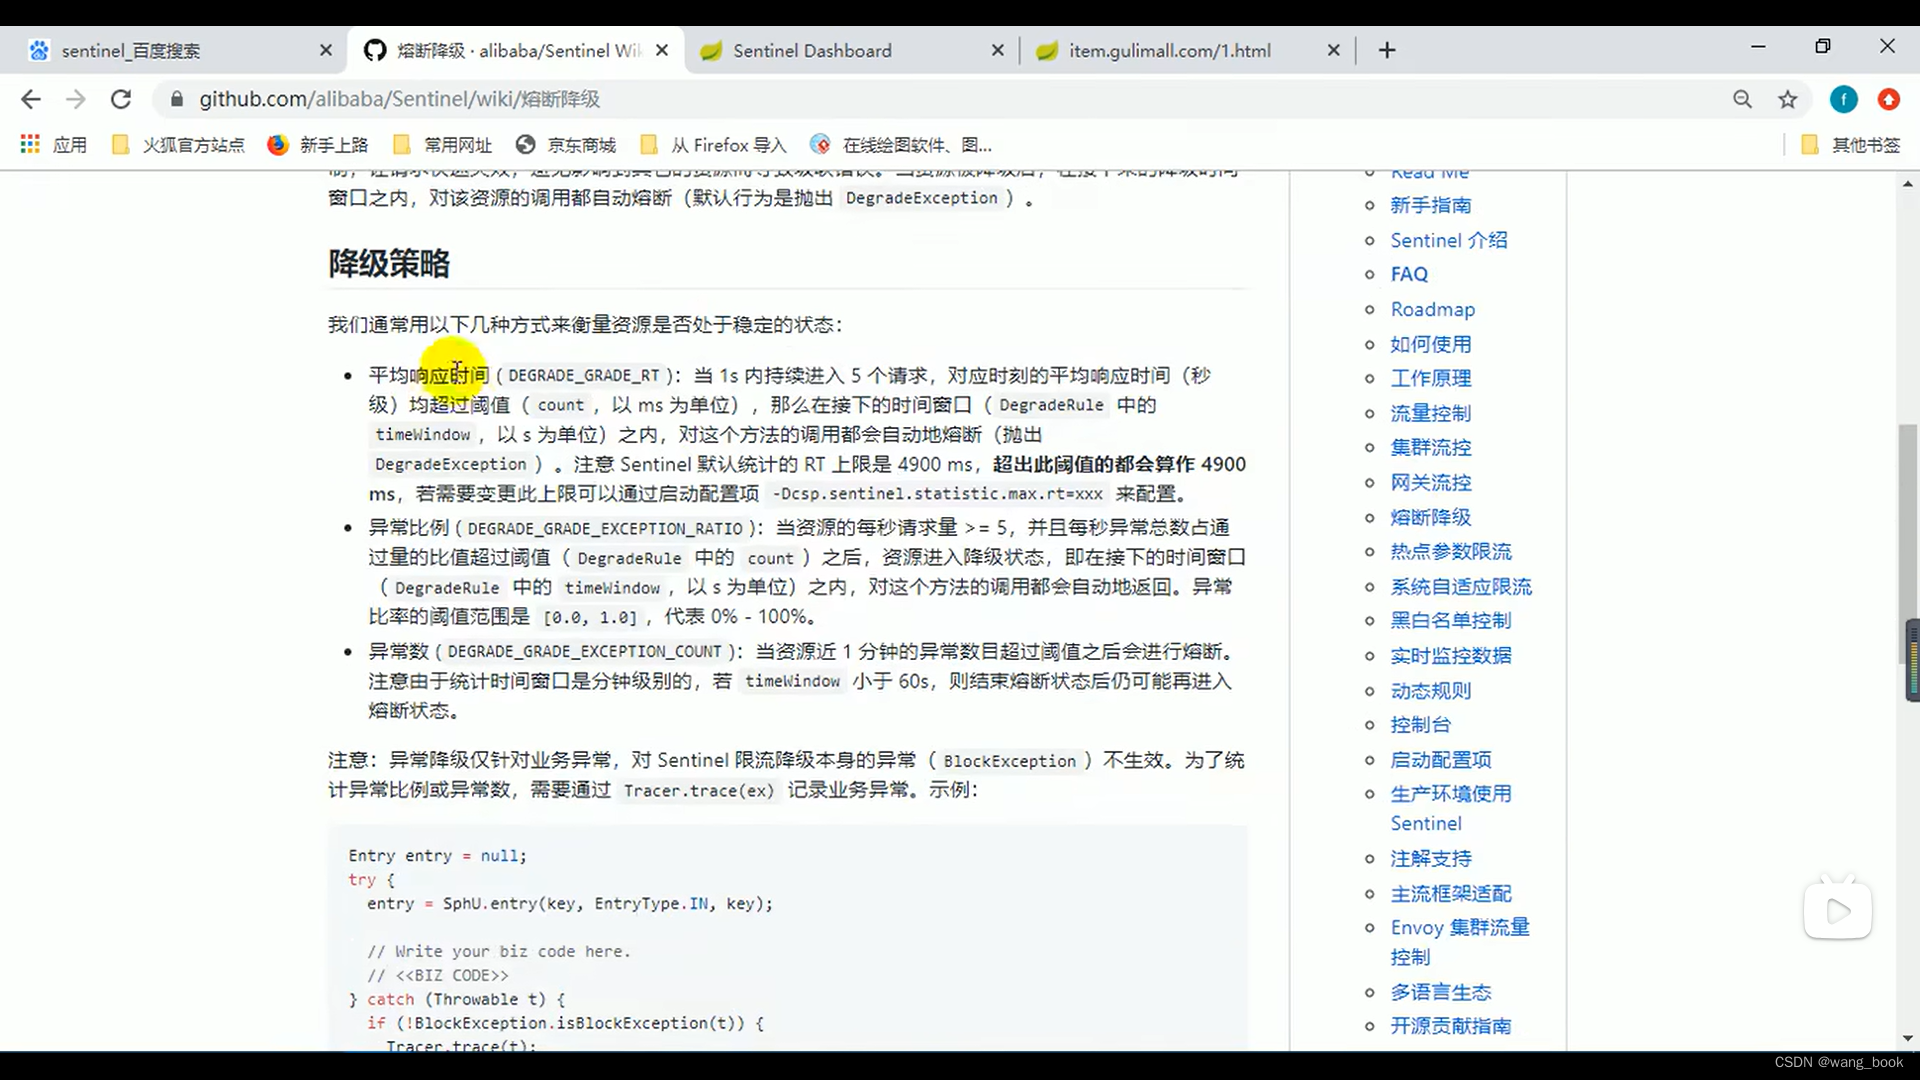This screenshot has height=1080, width=1920.
Task: Open the 流量控制 wiki link
Action: (1429, 413)
